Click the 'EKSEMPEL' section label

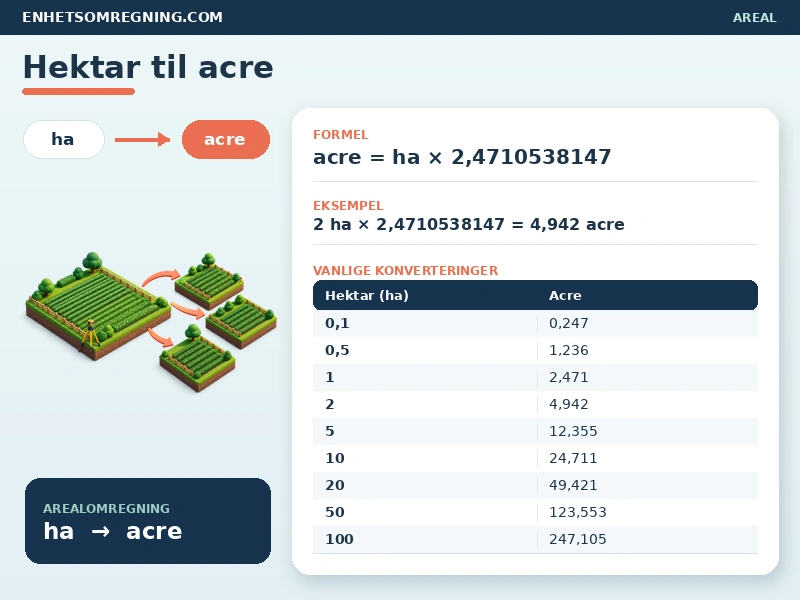point(348,206)
